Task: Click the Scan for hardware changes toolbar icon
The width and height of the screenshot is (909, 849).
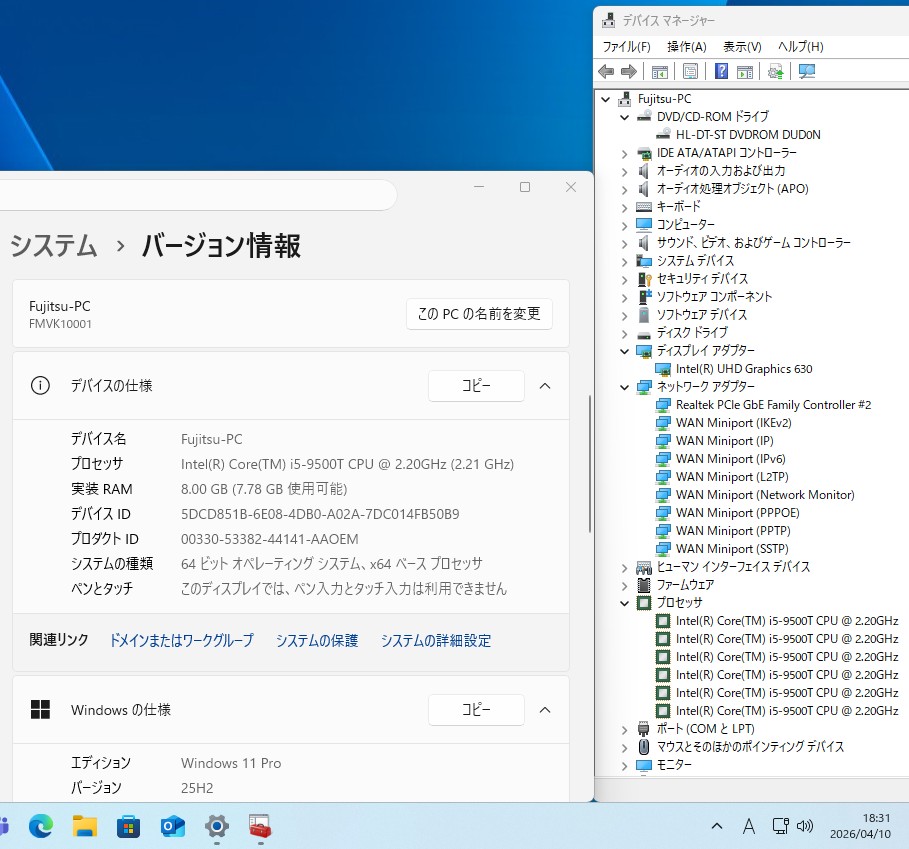Action: pyautogui.click(x=806, y=71)
